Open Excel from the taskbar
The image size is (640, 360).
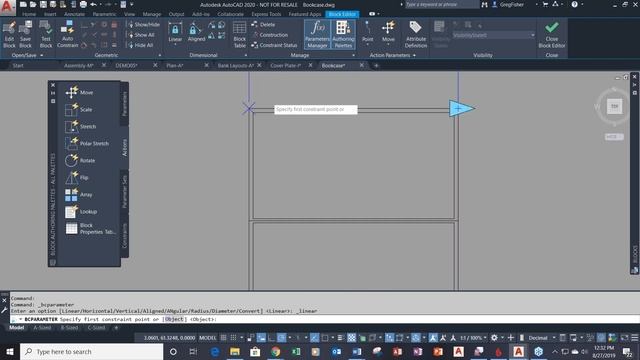click(296, 351)
